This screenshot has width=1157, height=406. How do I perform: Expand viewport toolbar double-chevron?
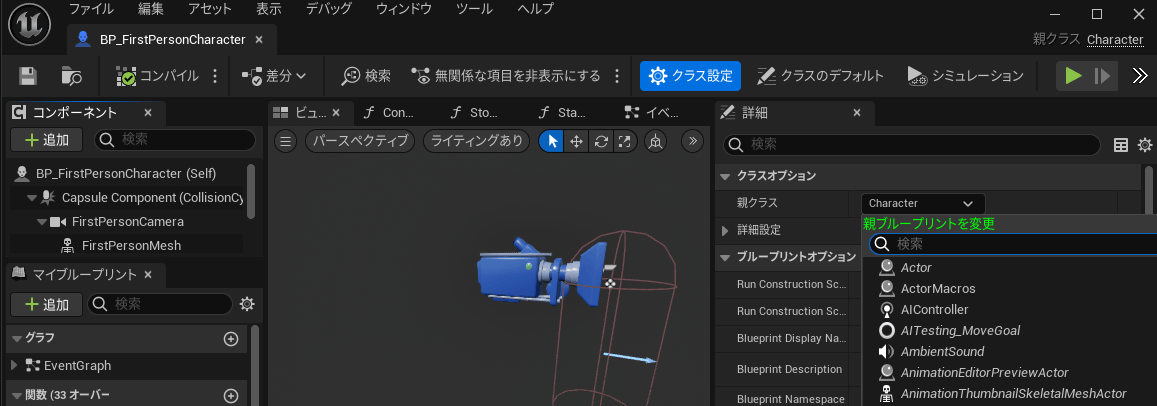pos(692,141)
